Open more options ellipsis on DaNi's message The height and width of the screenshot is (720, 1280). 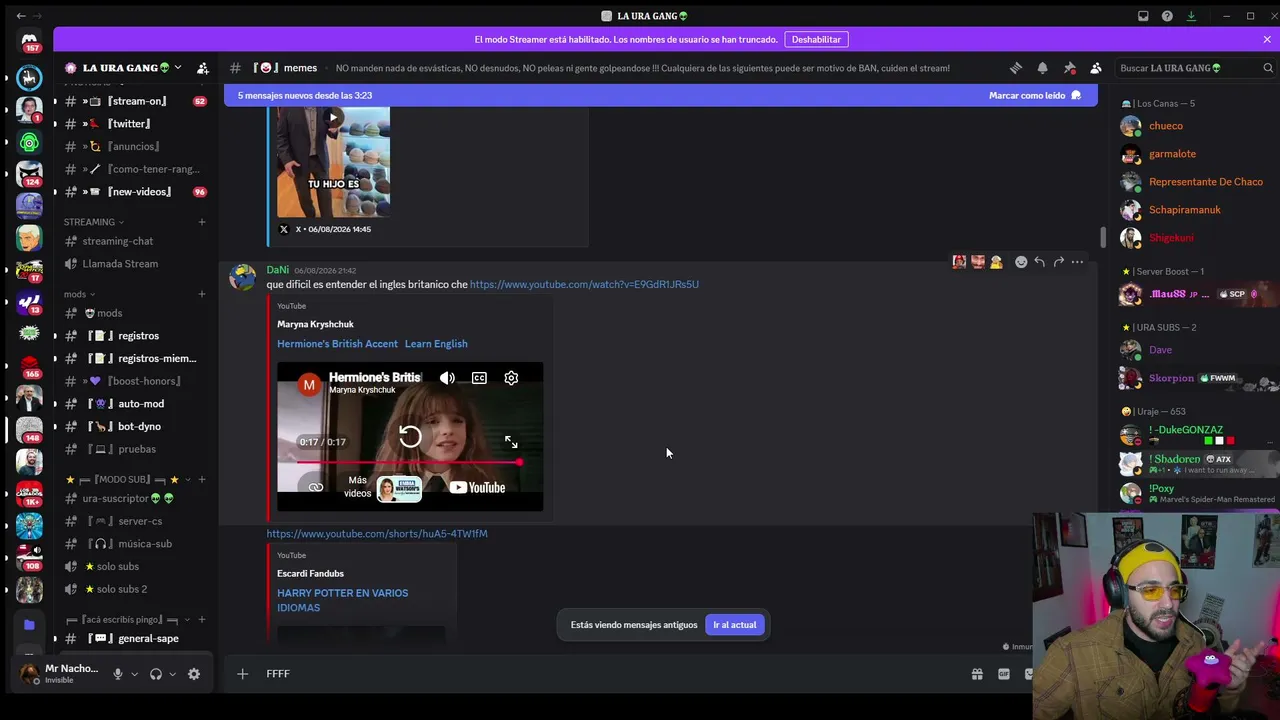click(1077, 262)
